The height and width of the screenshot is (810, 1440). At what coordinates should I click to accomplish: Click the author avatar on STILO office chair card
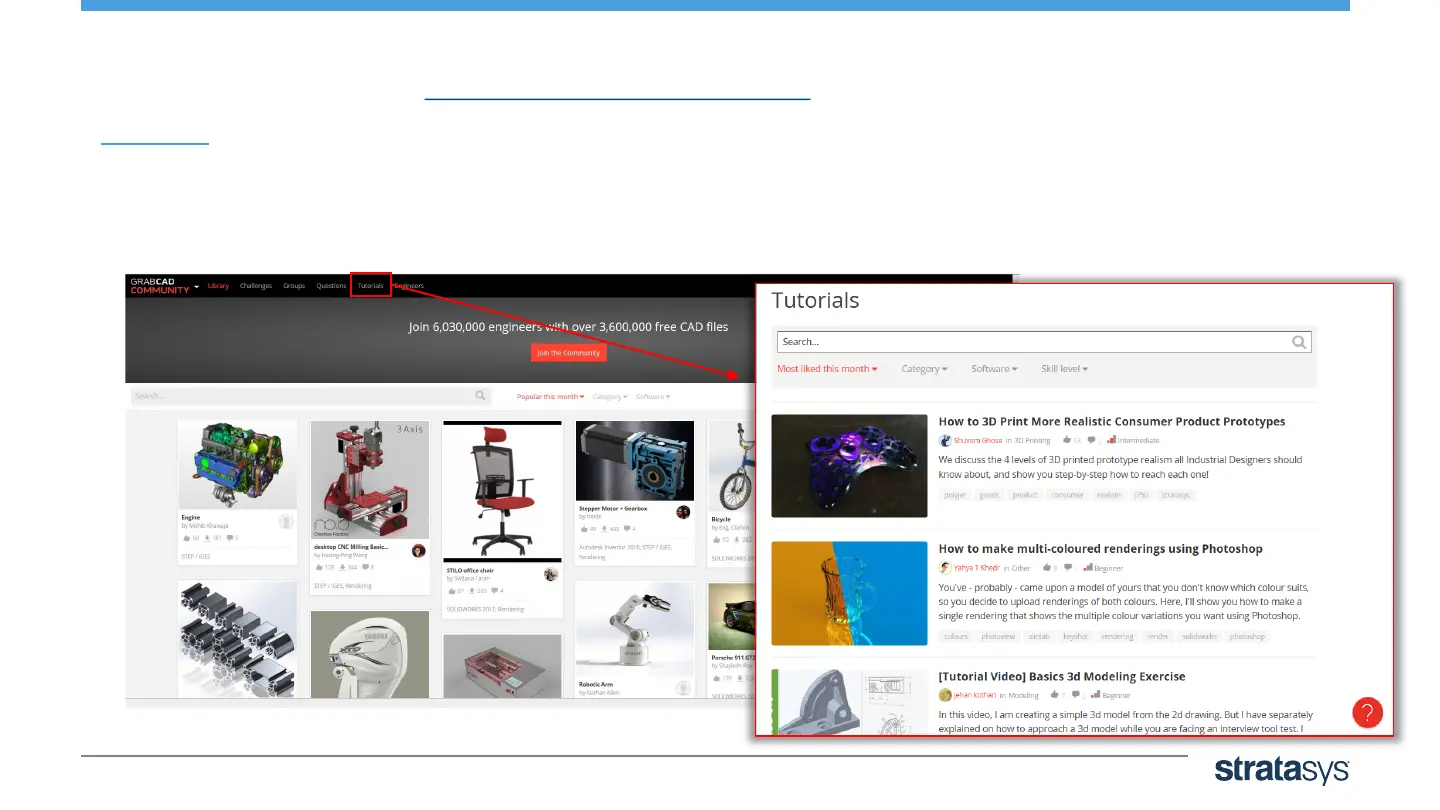click(x=550, y=574)
